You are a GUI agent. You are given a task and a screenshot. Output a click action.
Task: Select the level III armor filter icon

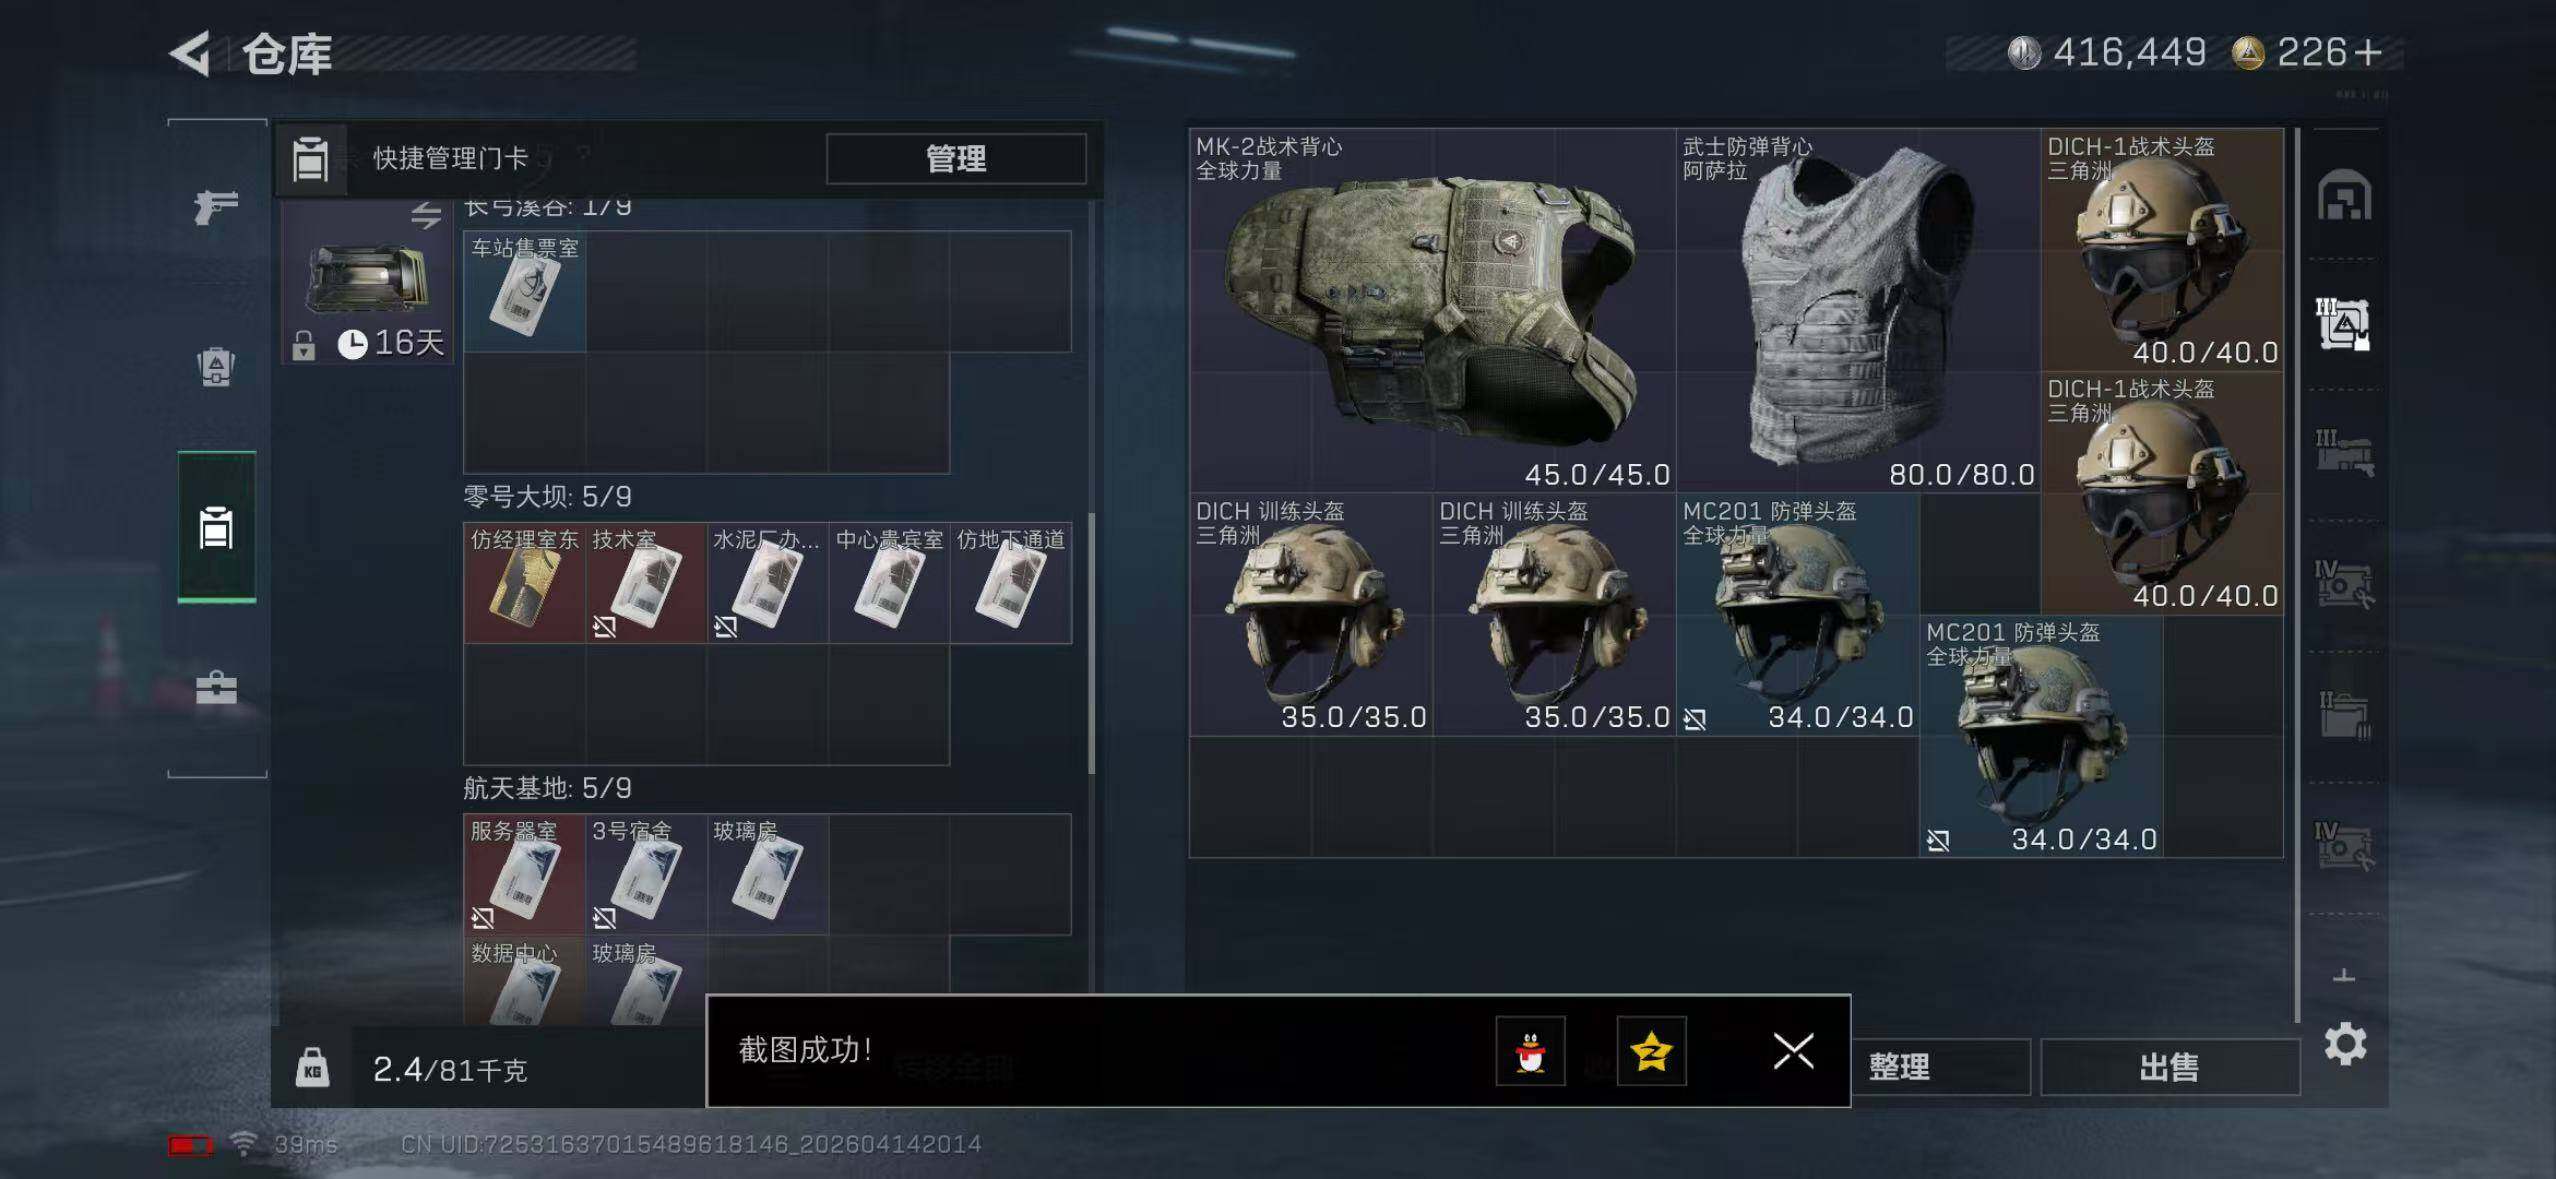[x=2343, y=324]
